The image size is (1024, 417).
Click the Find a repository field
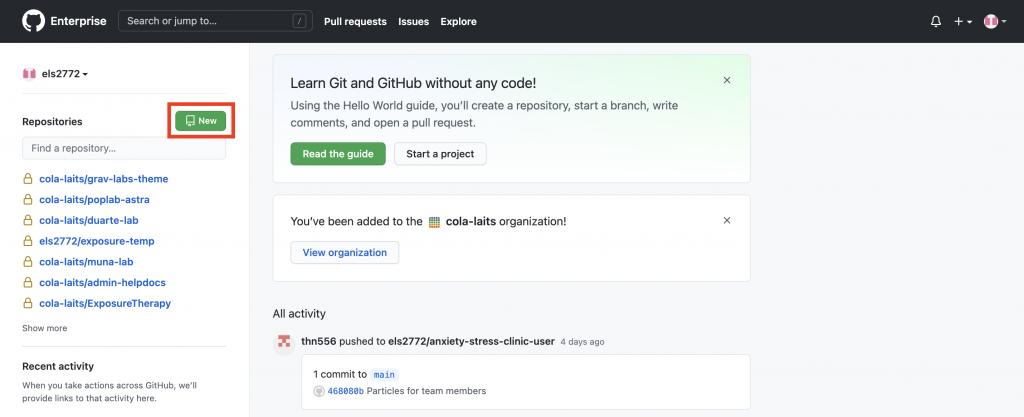coord(124,148)
